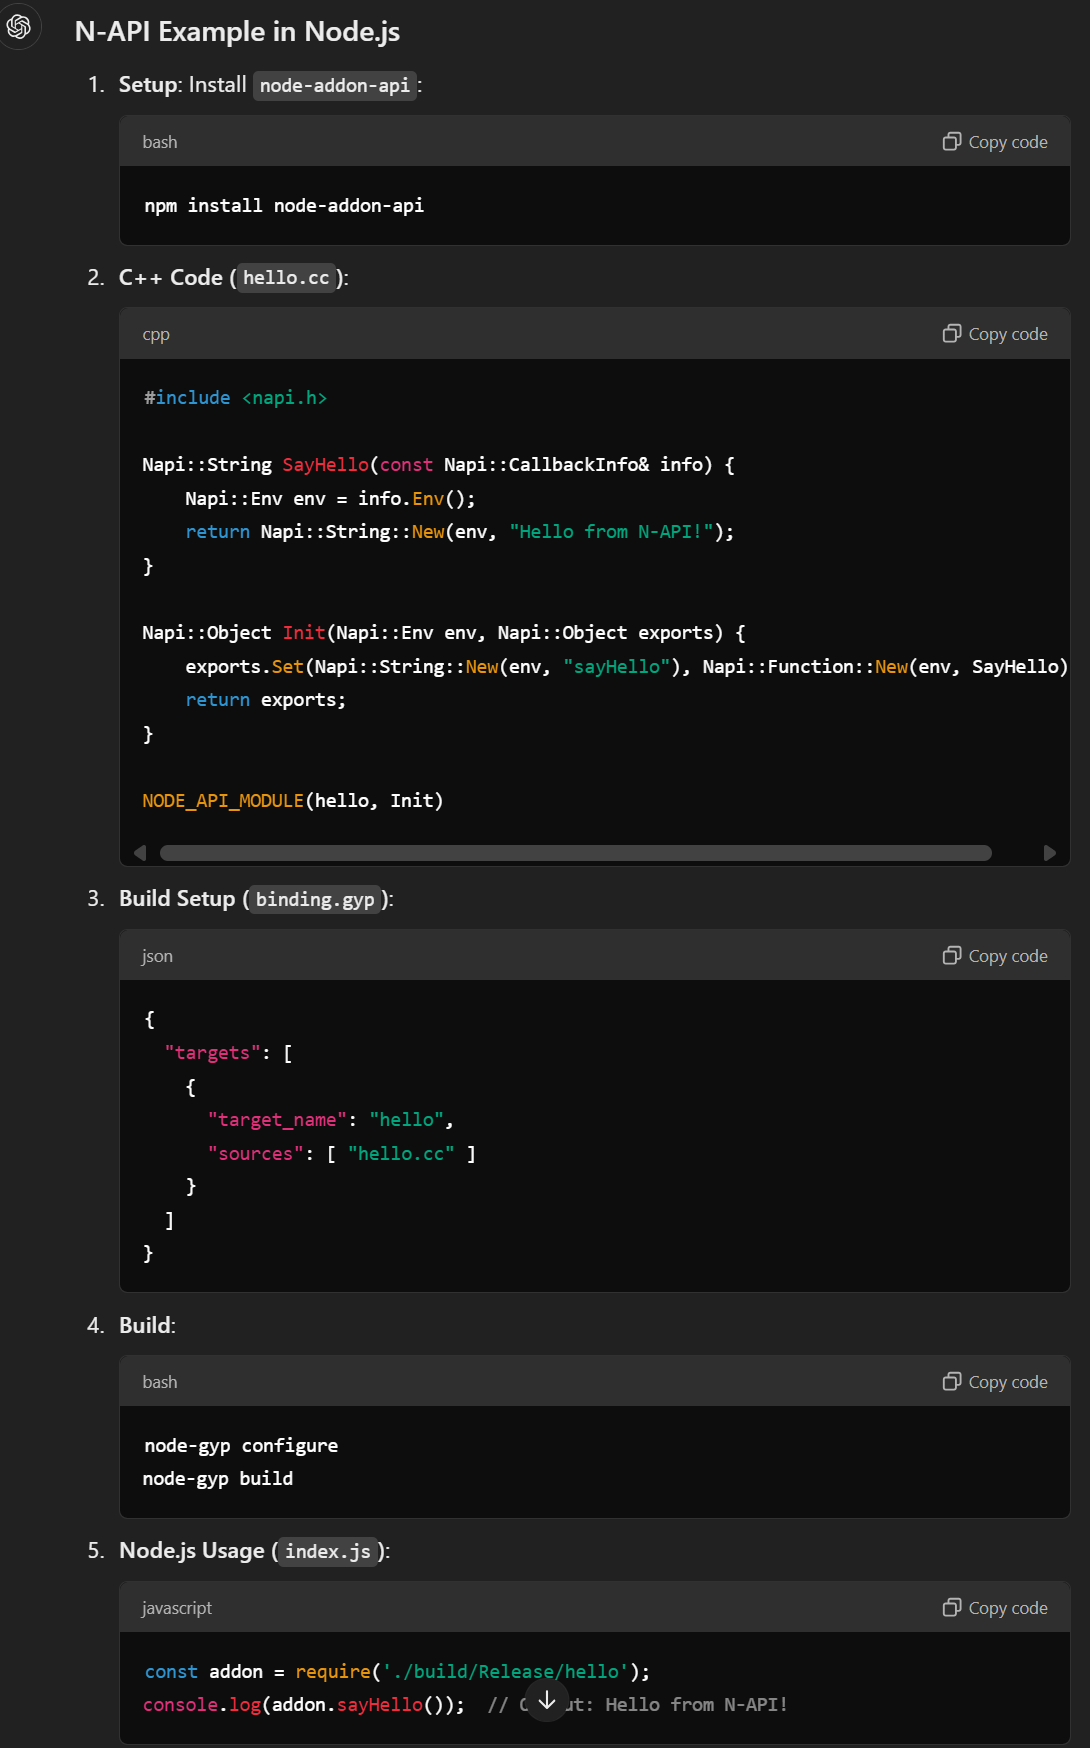Click the './build/Release/hello' require path
1090x1748 pixels.
pos(505,1672)
